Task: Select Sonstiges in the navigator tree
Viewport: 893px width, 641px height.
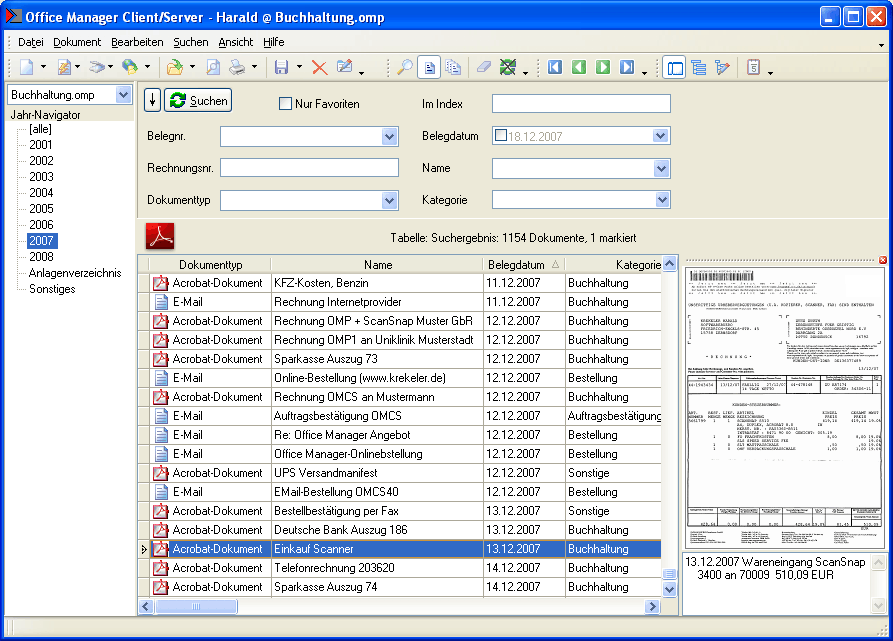Action: pos(52,289)
